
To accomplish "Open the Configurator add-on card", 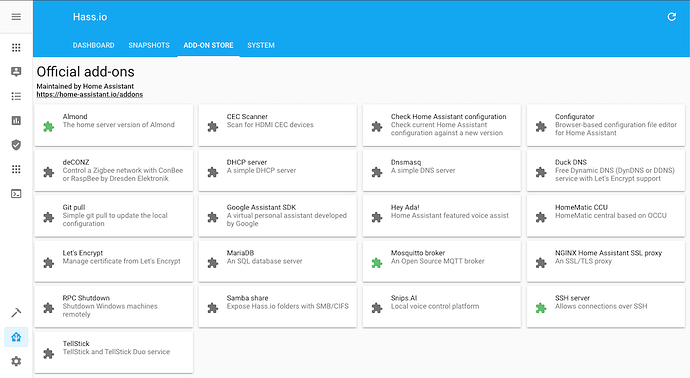I will pos(606,125).
